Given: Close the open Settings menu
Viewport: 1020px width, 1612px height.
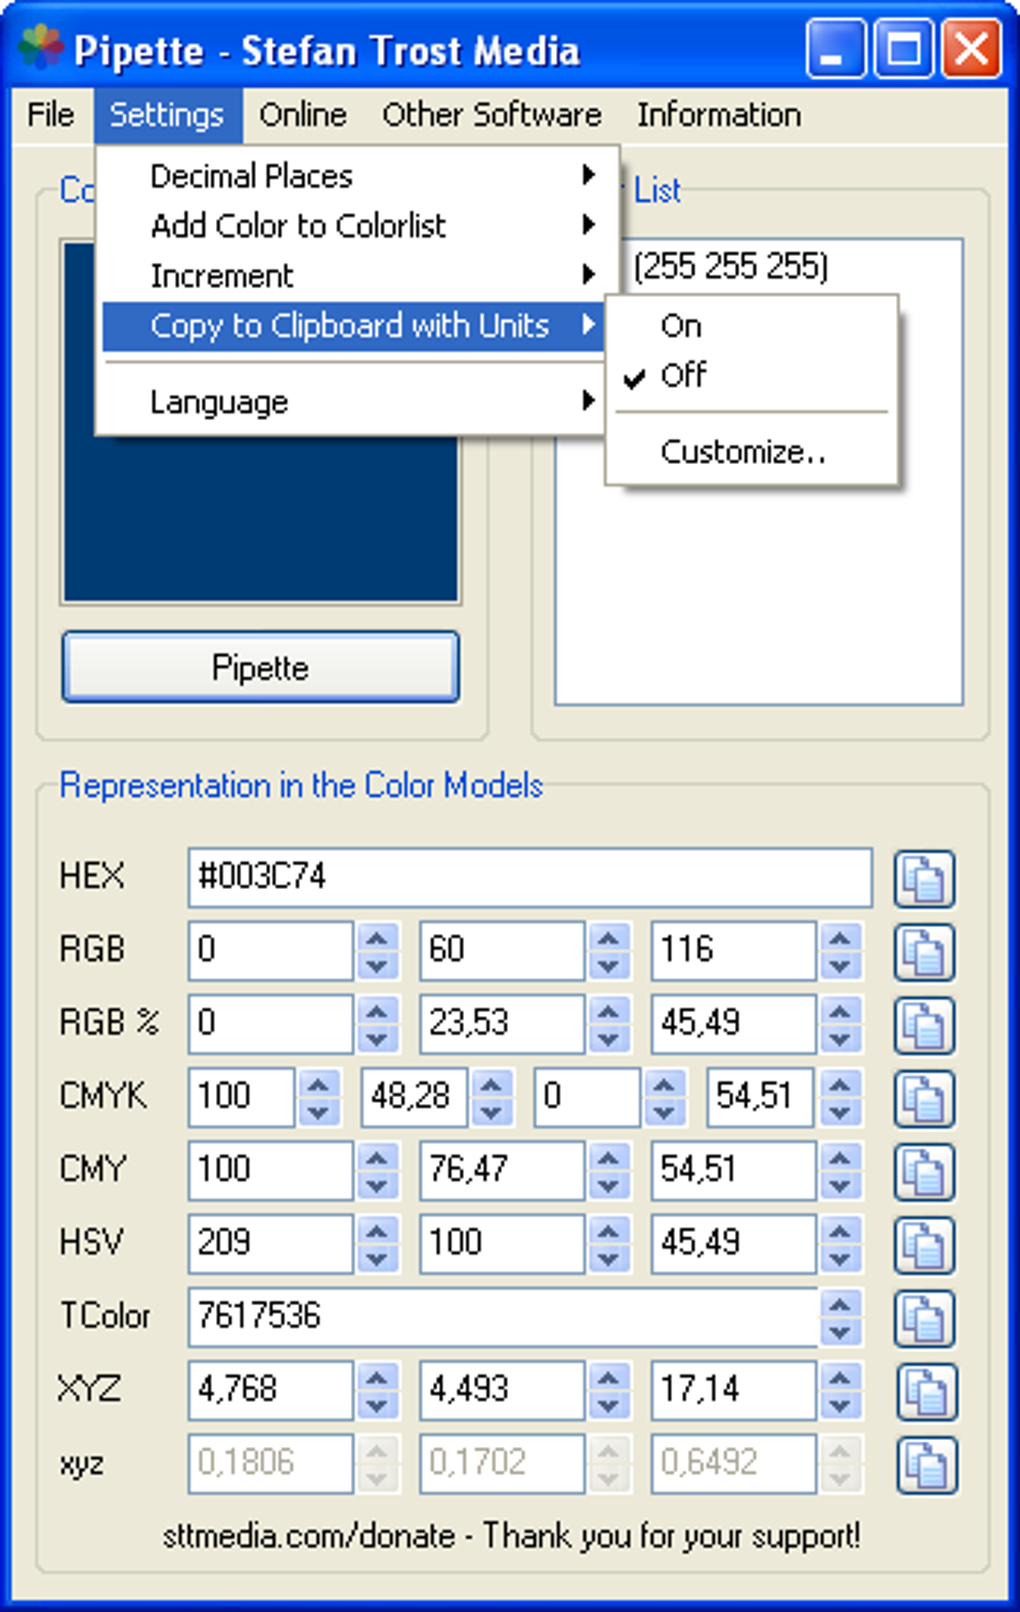Looking at the screenshot, I should [167, 115].
